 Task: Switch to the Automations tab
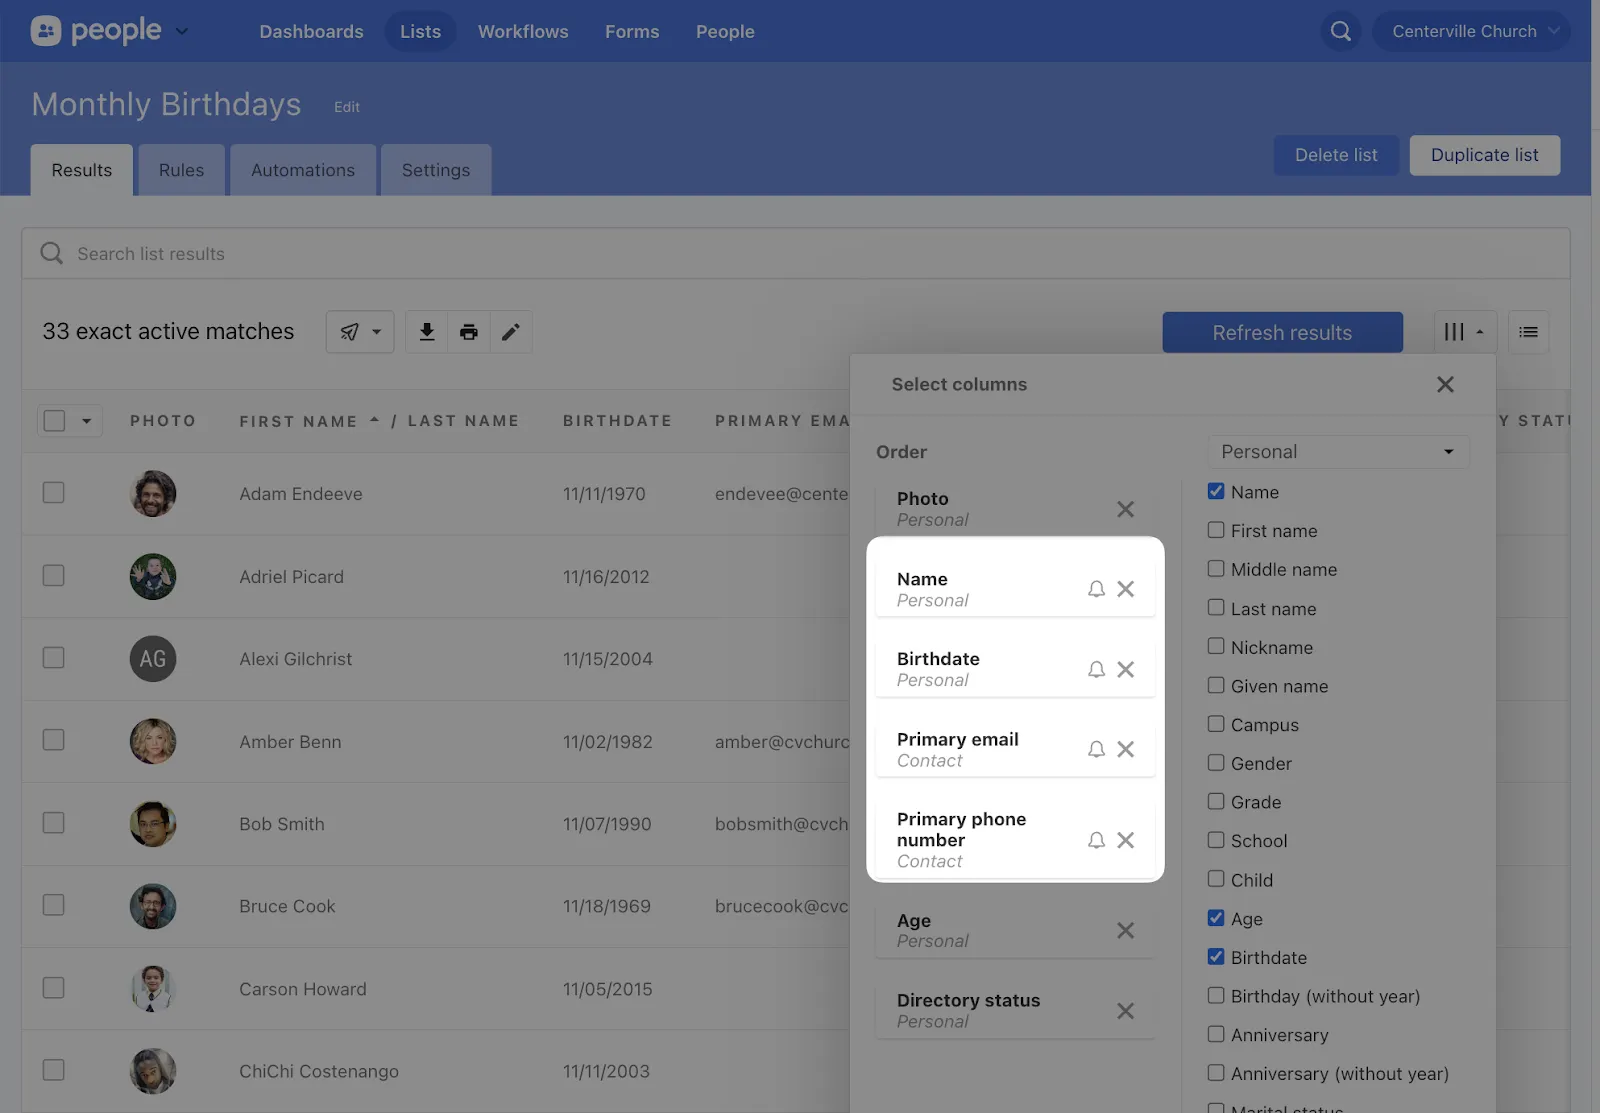303,170
